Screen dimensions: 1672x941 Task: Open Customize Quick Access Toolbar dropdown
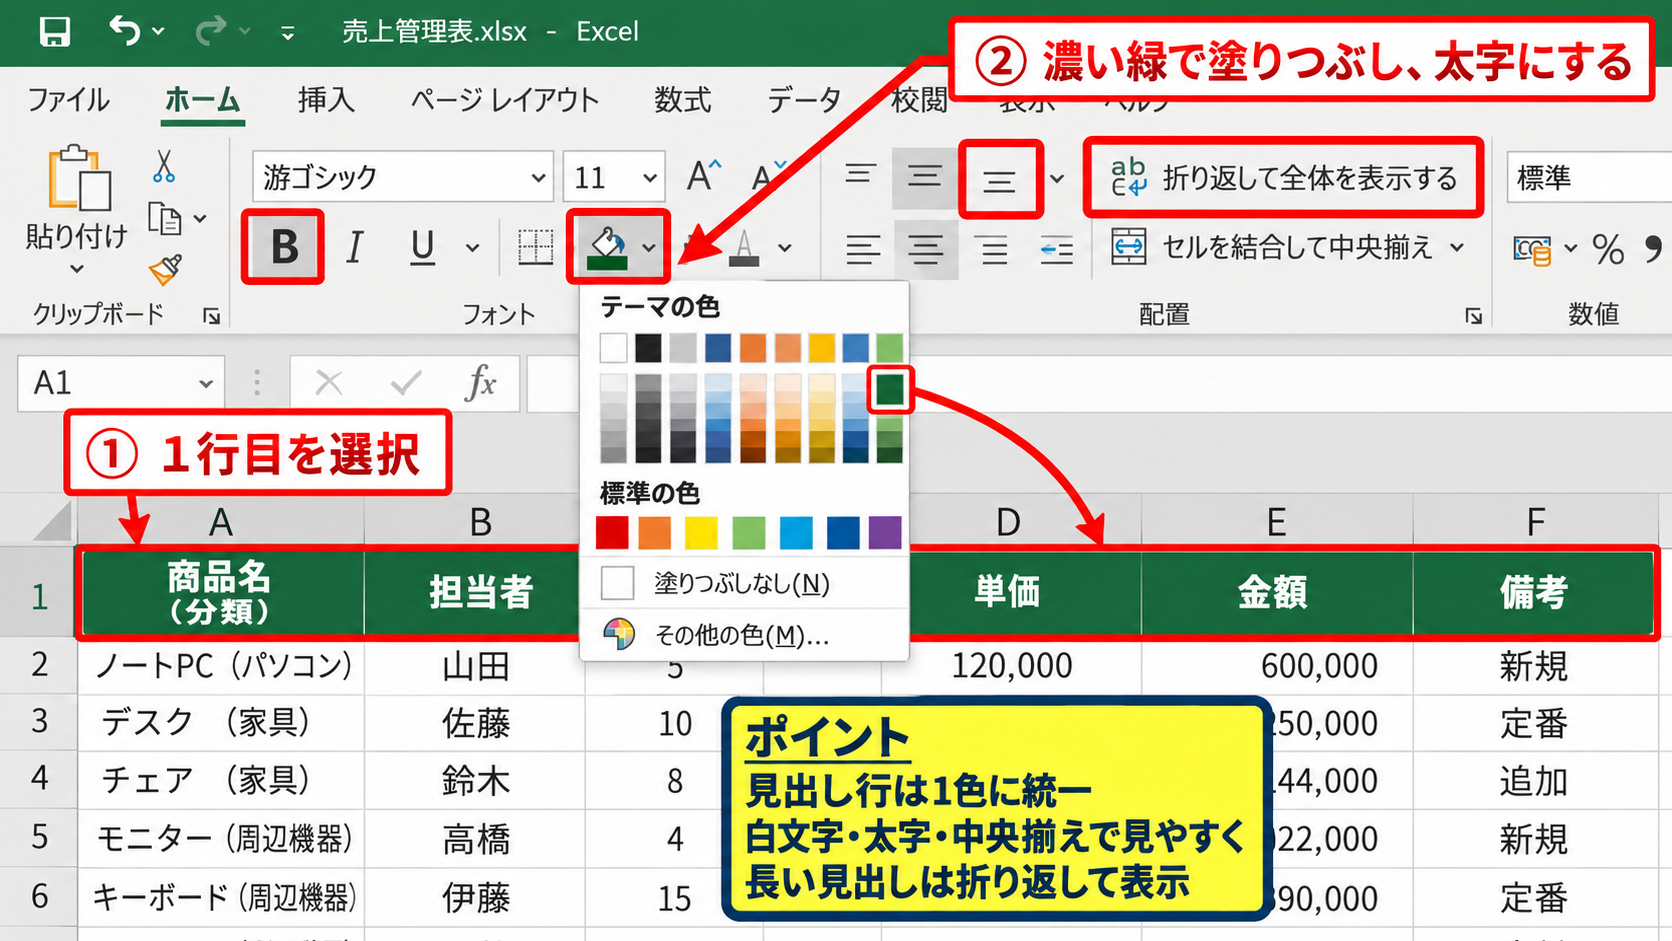(288, 33)
